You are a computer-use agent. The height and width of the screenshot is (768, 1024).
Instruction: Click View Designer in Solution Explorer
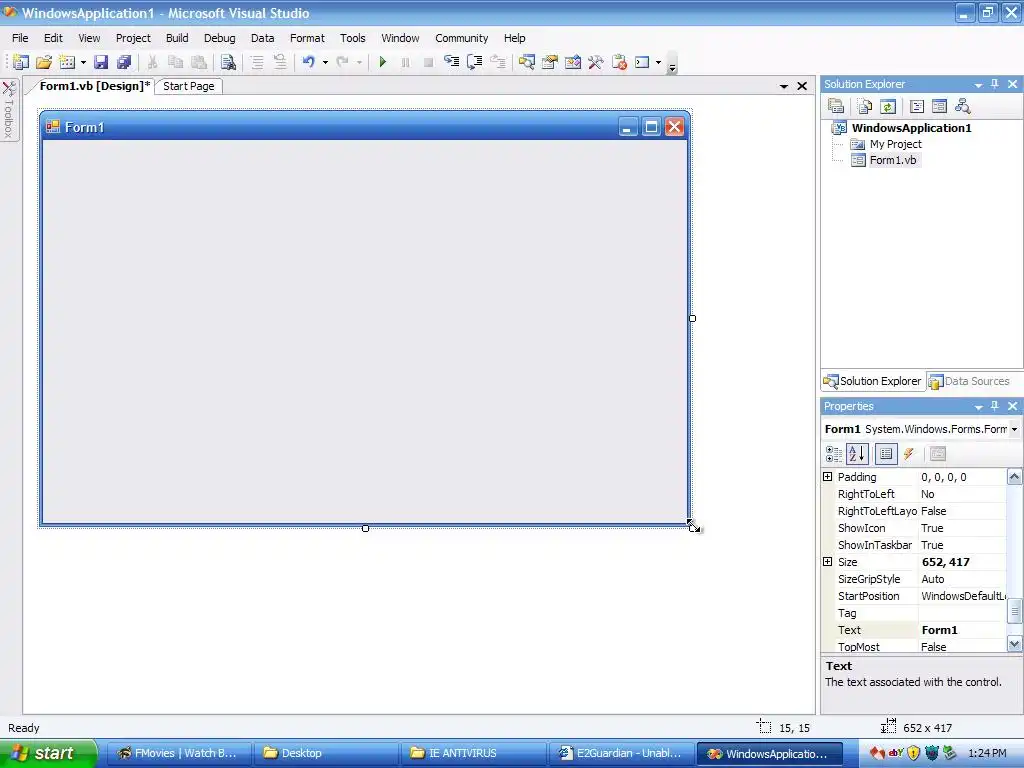(939, 106)
